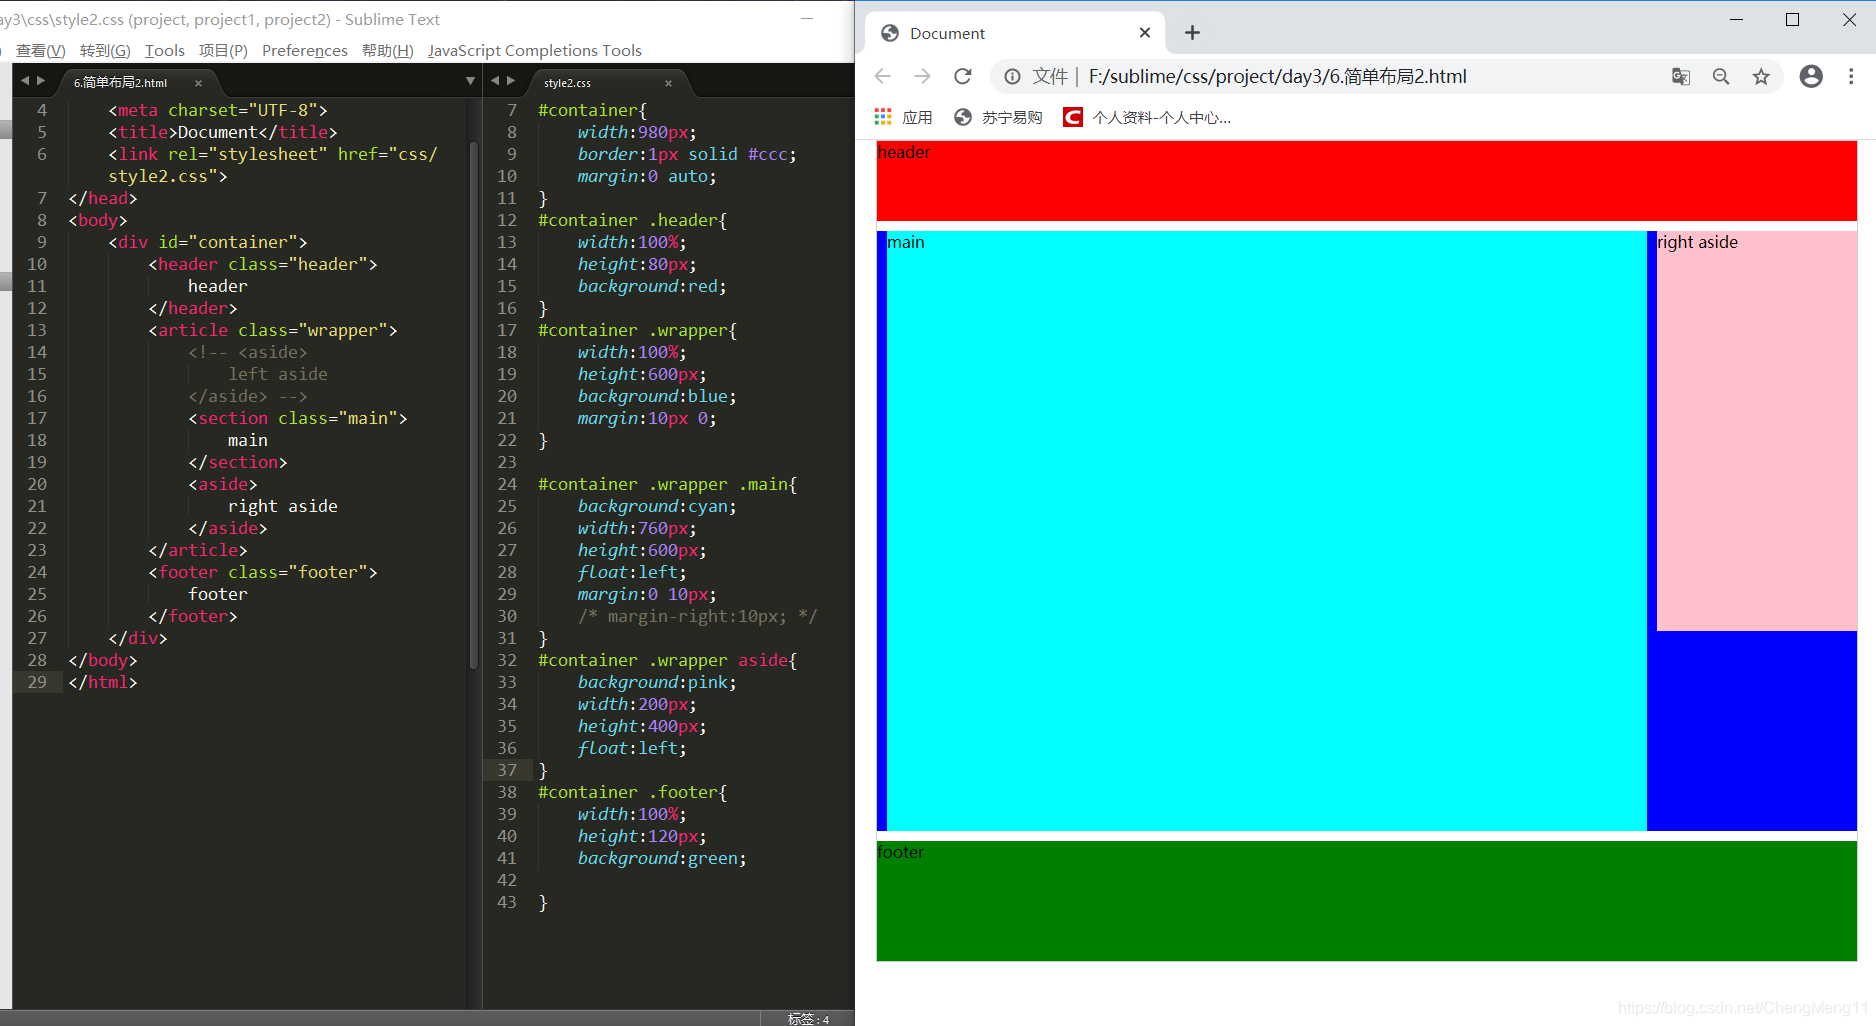
Task: Open the left pane tab list dropdown
Action: [x=470, y=81]
